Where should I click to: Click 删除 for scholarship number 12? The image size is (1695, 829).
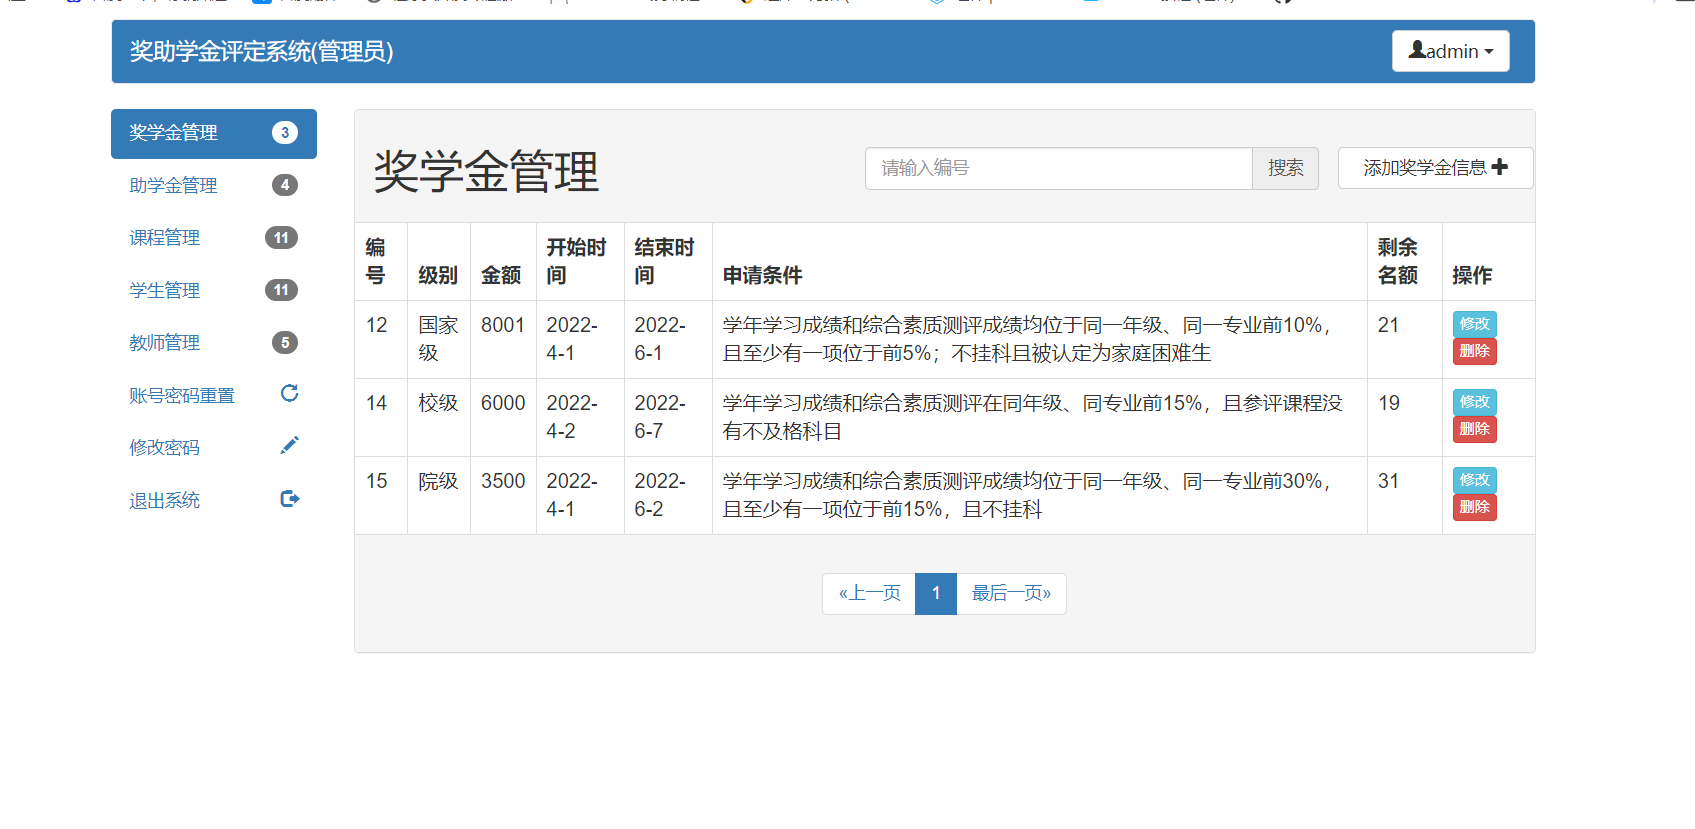(1474, 351)
